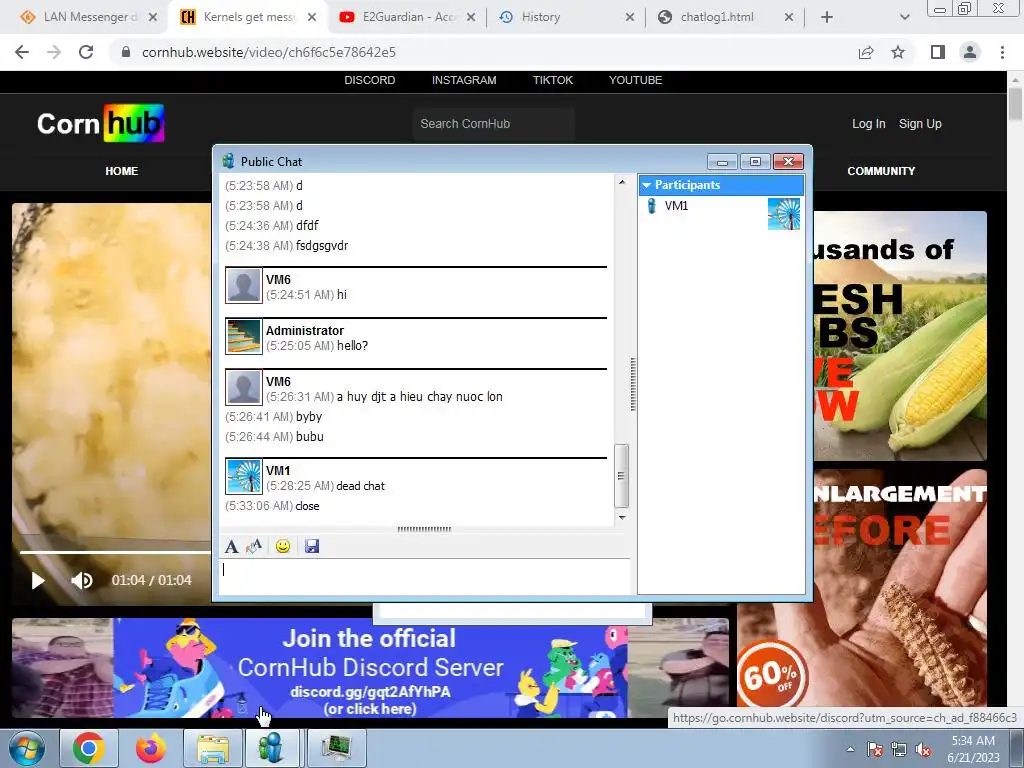Image resolution: width=1024 pixels, height=768 pixels.
Task: Open the HOME menu item
Action: pos(121,171)
